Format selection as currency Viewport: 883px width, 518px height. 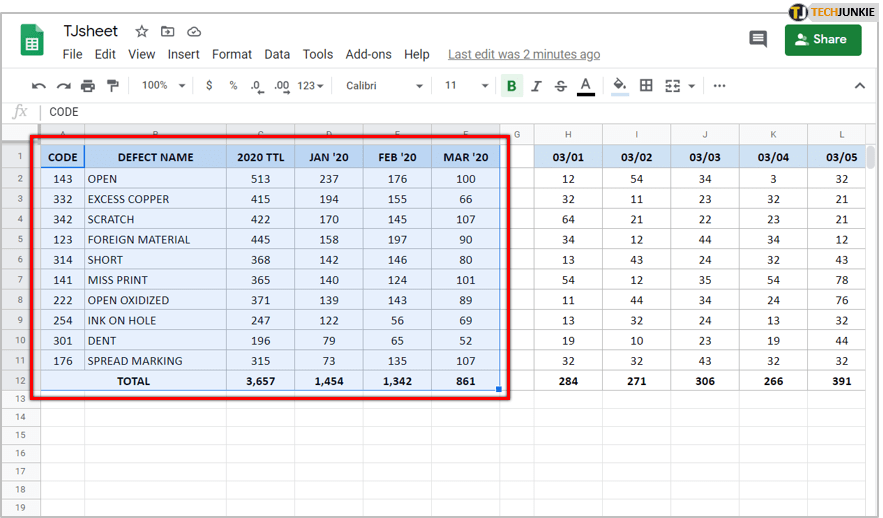point(209,86)
